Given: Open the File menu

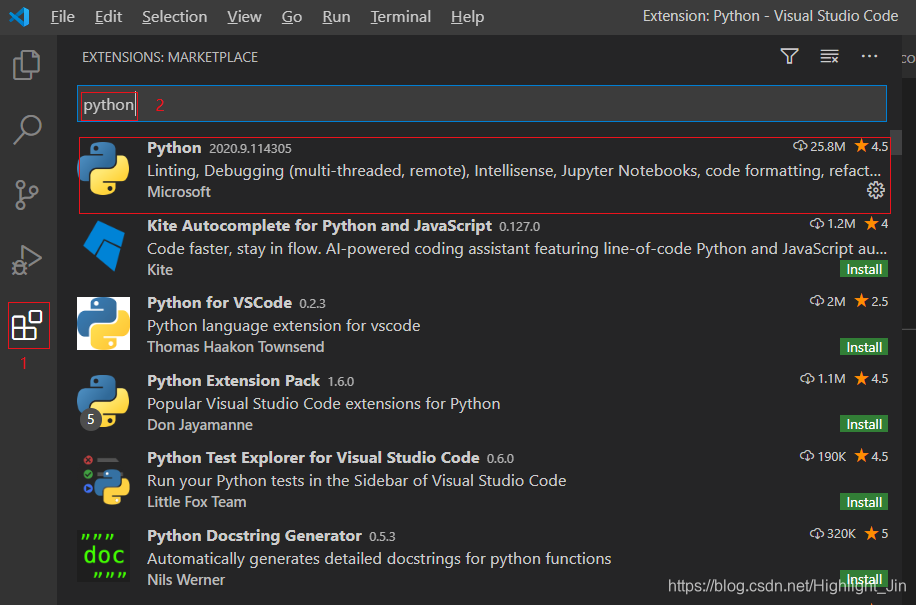Looking at the screenshot, I should click(x=62, y=17).
